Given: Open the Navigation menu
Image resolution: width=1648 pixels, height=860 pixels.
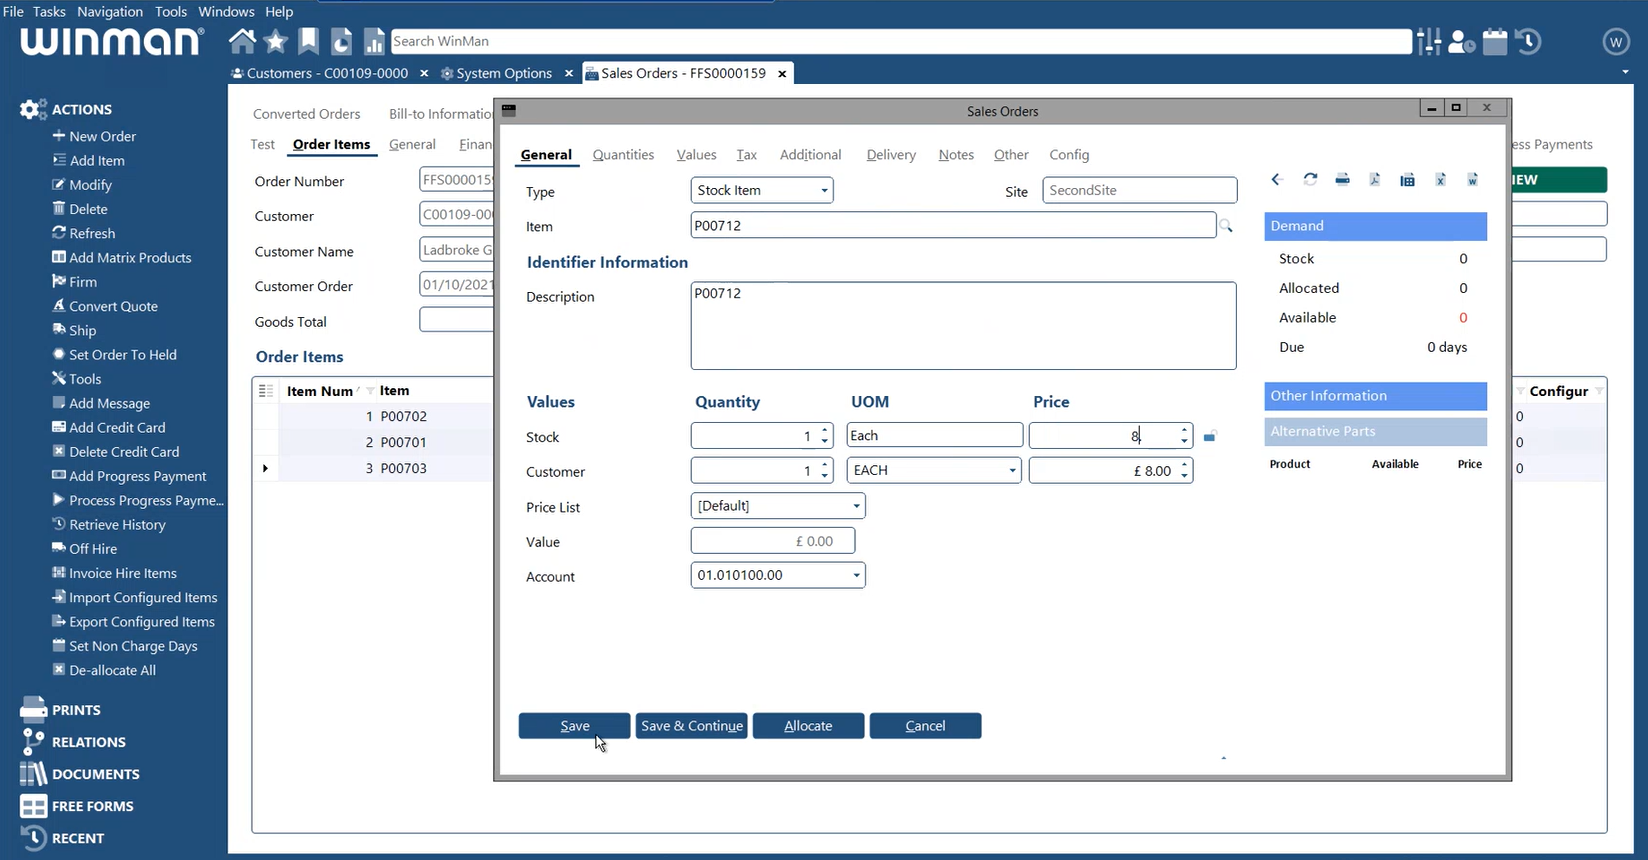Looking at the screenshot, I should tap(110, 11).
